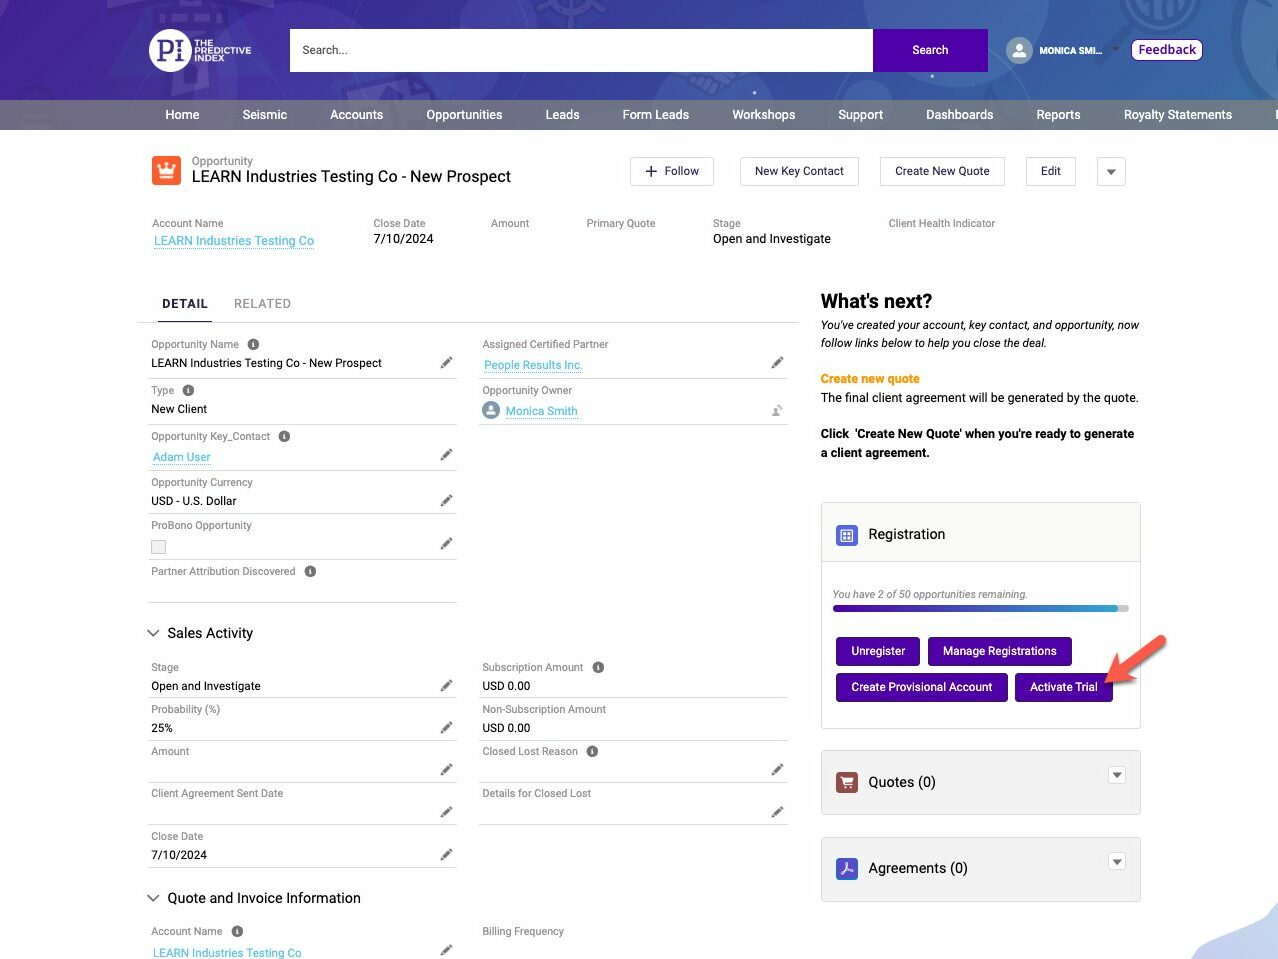The width and height of the screenshot is (1278, 959).
Task: Click the opportunities remaining progress bar
Action: pos(980,608)
